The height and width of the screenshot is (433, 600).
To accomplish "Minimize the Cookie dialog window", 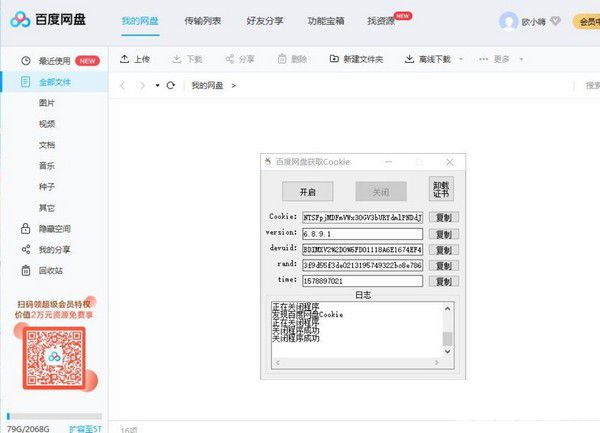I will [388, 162].
